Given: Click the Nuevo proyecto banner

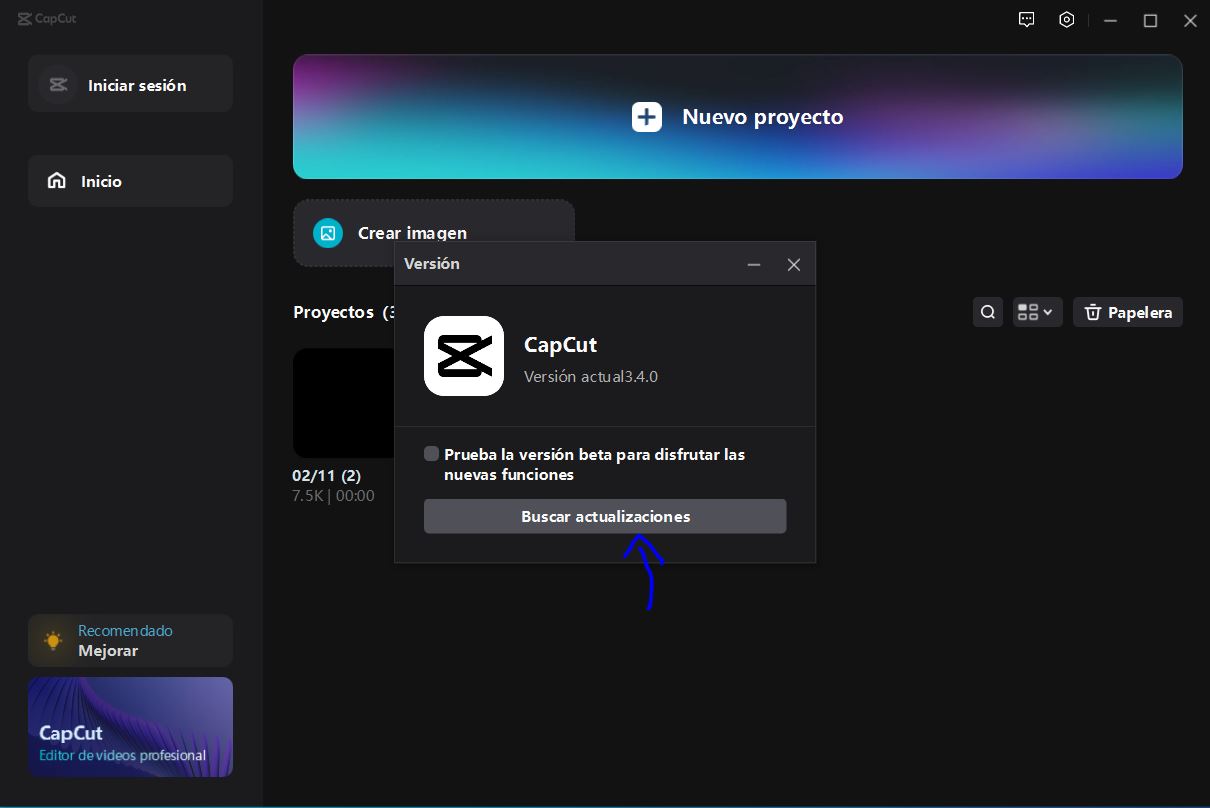Looking at the screenshot, I should (x=737, y=117).
